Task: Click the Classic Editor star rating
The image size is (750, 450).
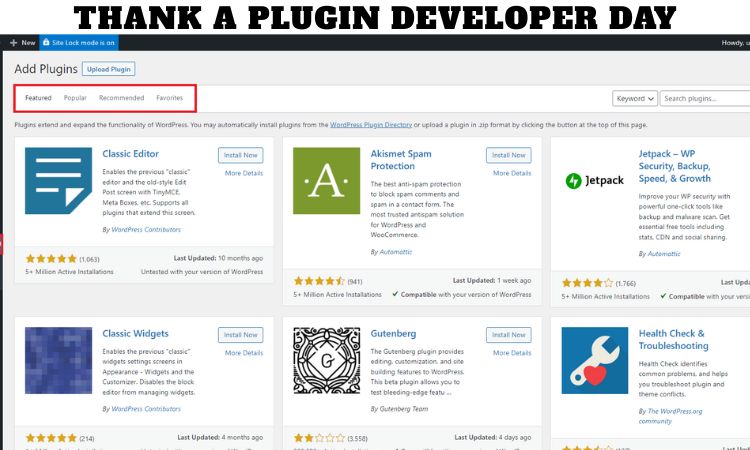Action: [51, 259]
